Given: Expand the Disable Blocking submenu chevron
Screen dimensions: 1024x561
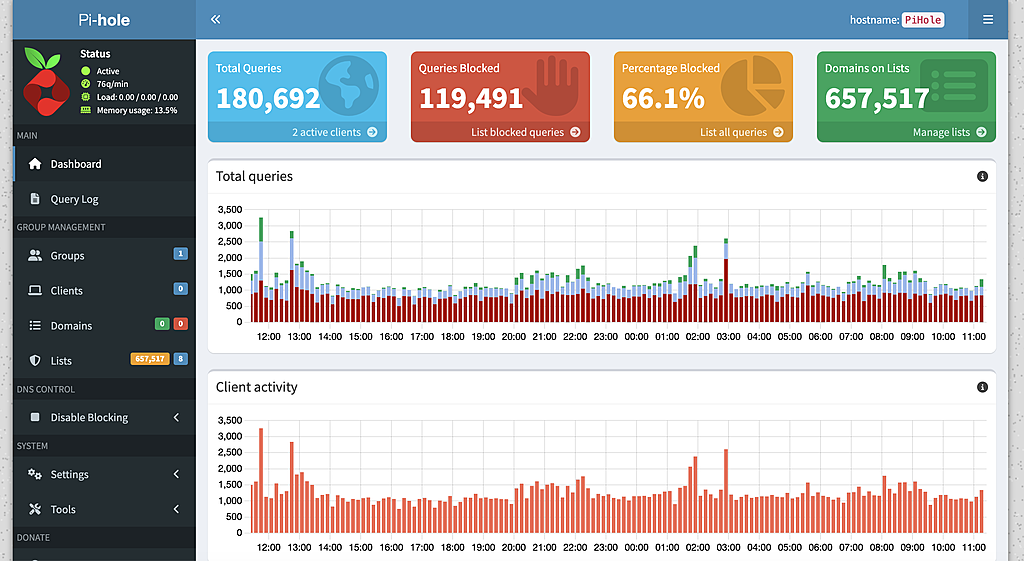Looking at the screenshot, I should [x=176, y=417].
